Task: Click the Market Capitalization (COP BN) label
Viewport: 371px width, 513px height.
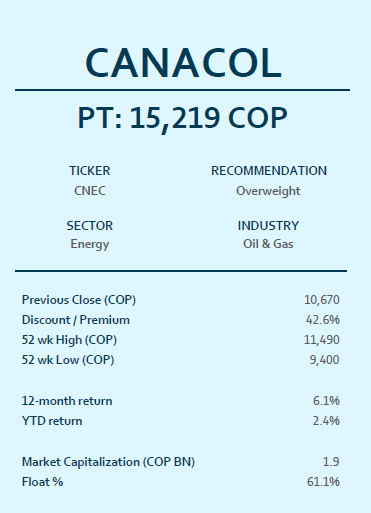Action: click(x=108, y=462)
